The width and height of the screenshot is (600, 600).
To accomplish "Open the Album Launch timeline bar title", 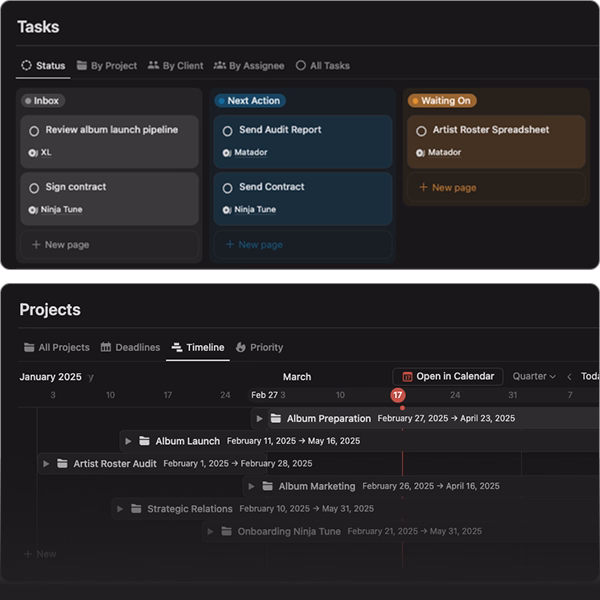I will [188, 441].
